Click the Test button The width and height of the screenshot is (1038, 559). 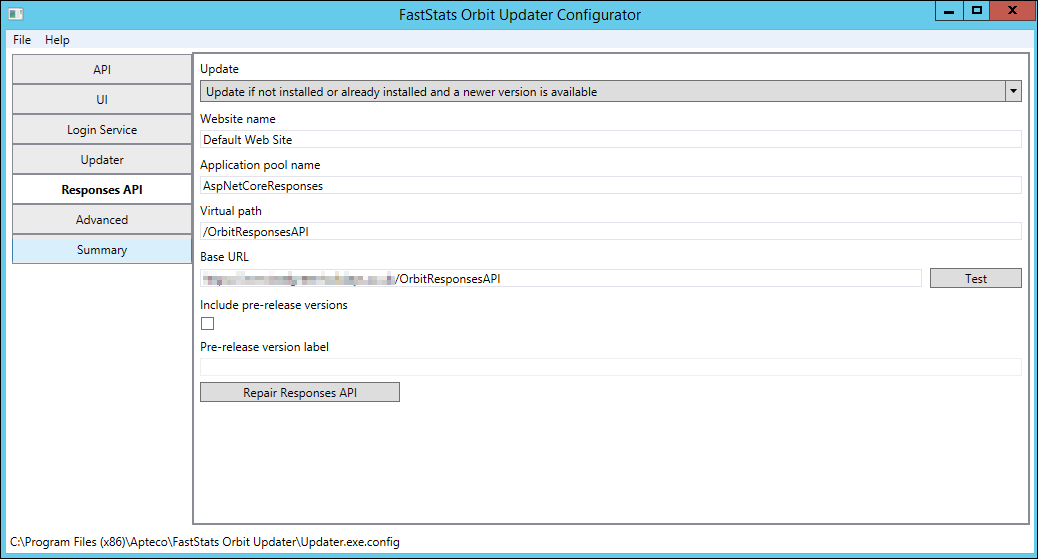click(x=975, y=278)
